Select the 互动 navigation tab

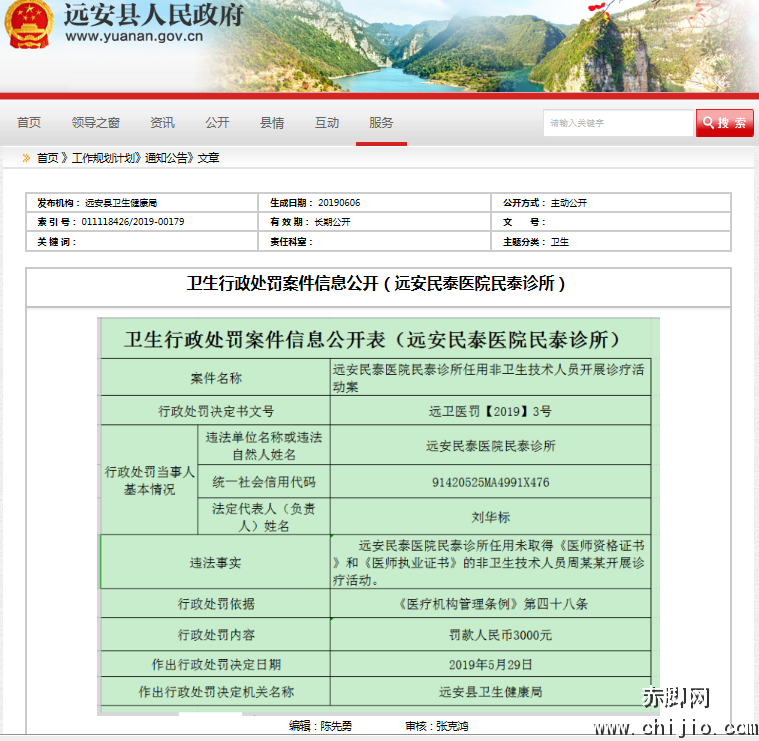click(327, 123)
